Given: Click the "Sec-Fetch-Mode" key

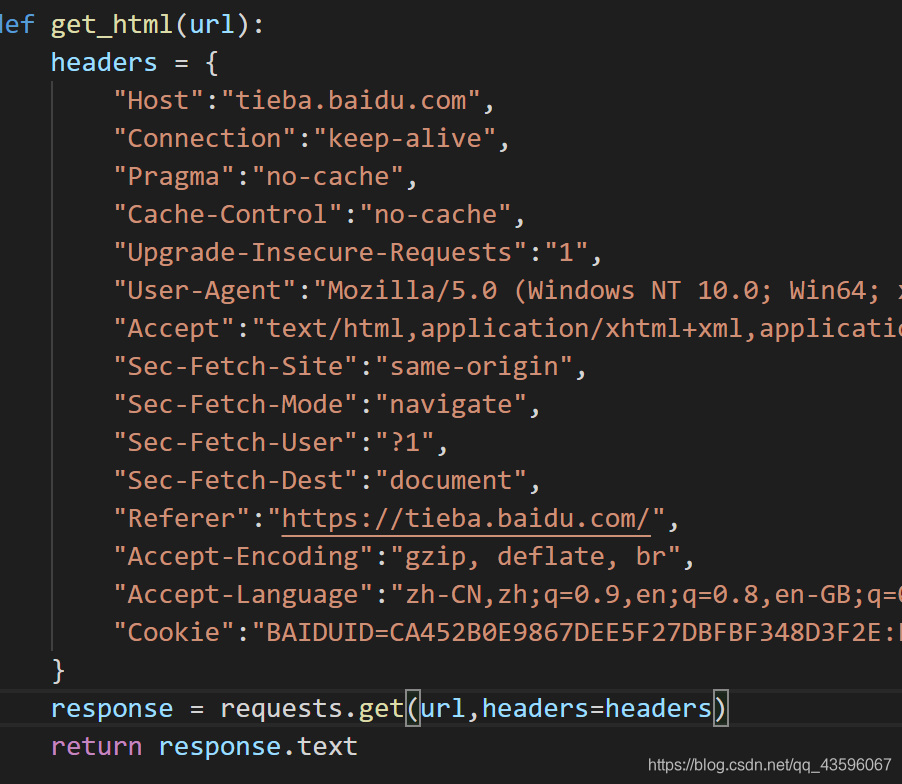Looking at the screenshot, I should click(x=235, y=404).
